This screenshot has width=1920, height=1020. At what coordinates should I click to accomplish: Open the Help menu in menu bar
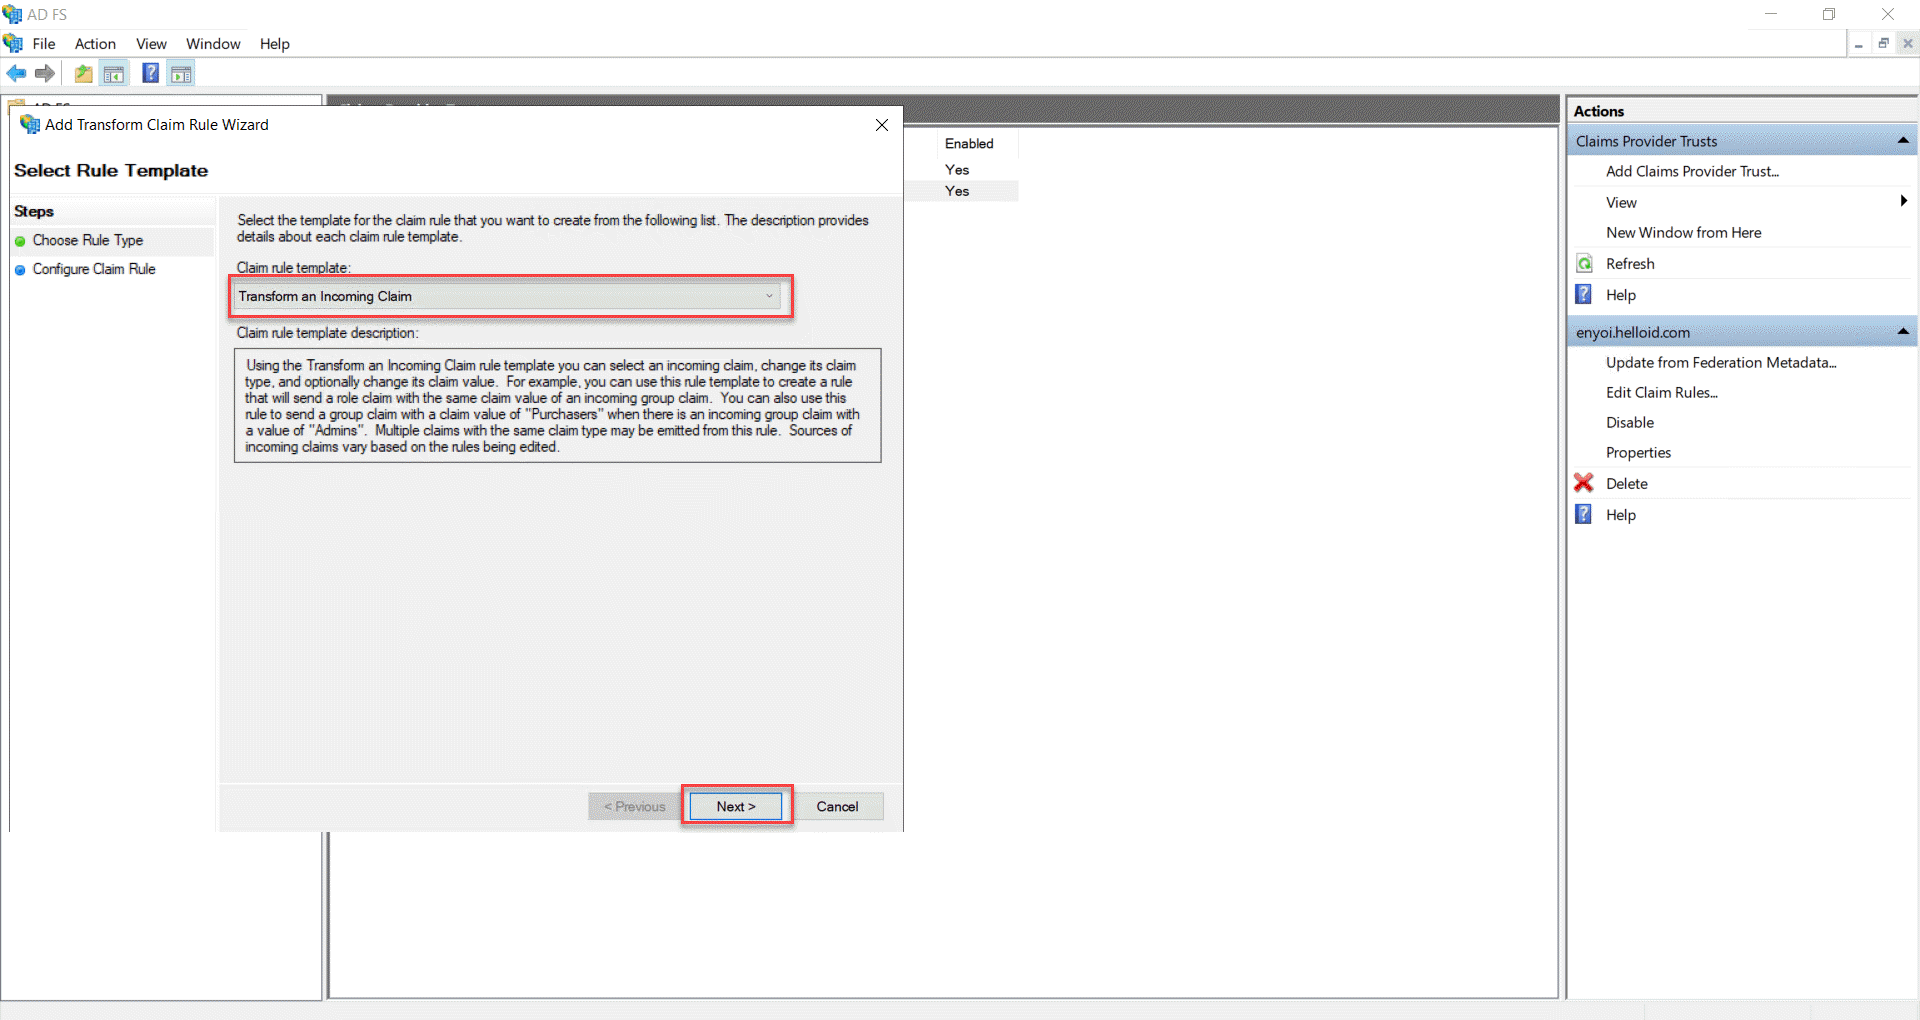click(x=274, y=43)
